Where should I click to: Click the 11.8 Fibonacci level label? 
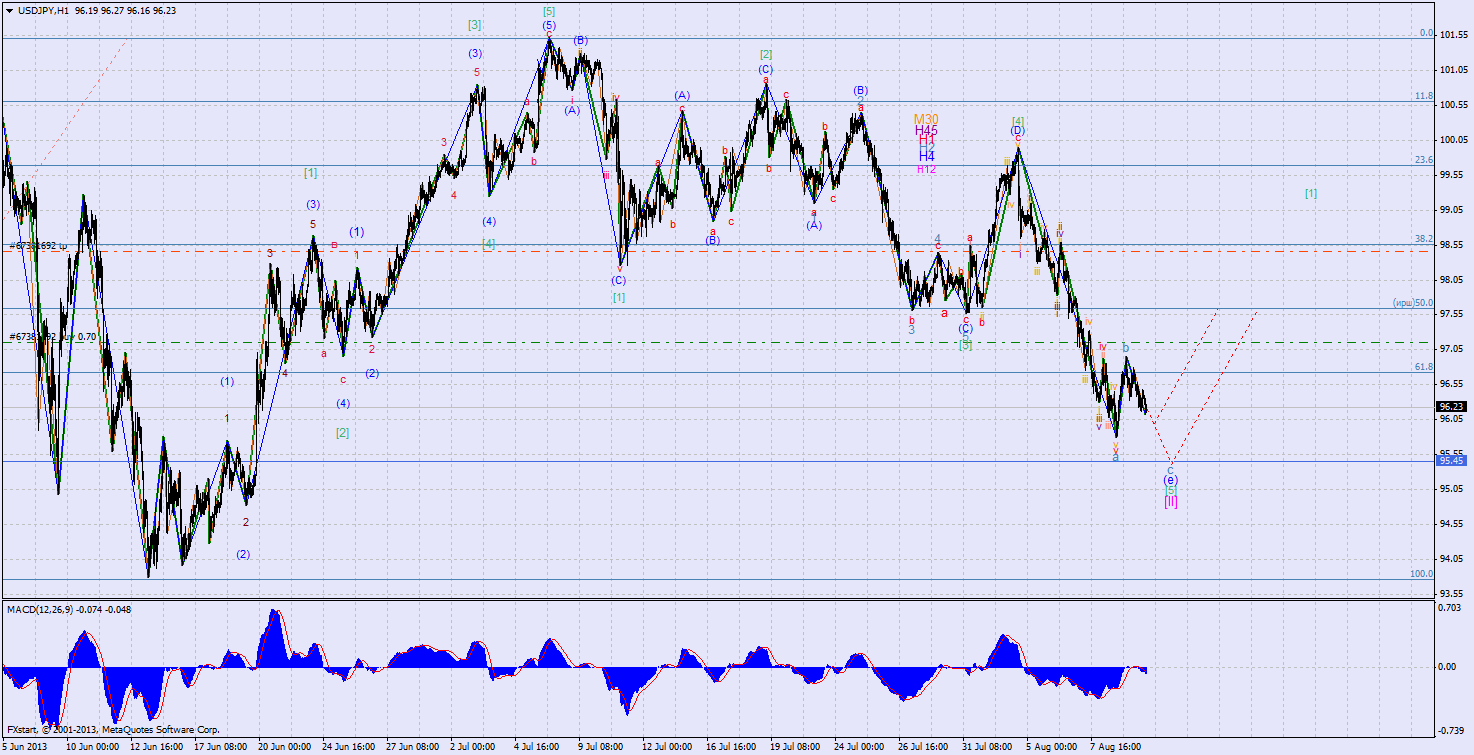1424,96
